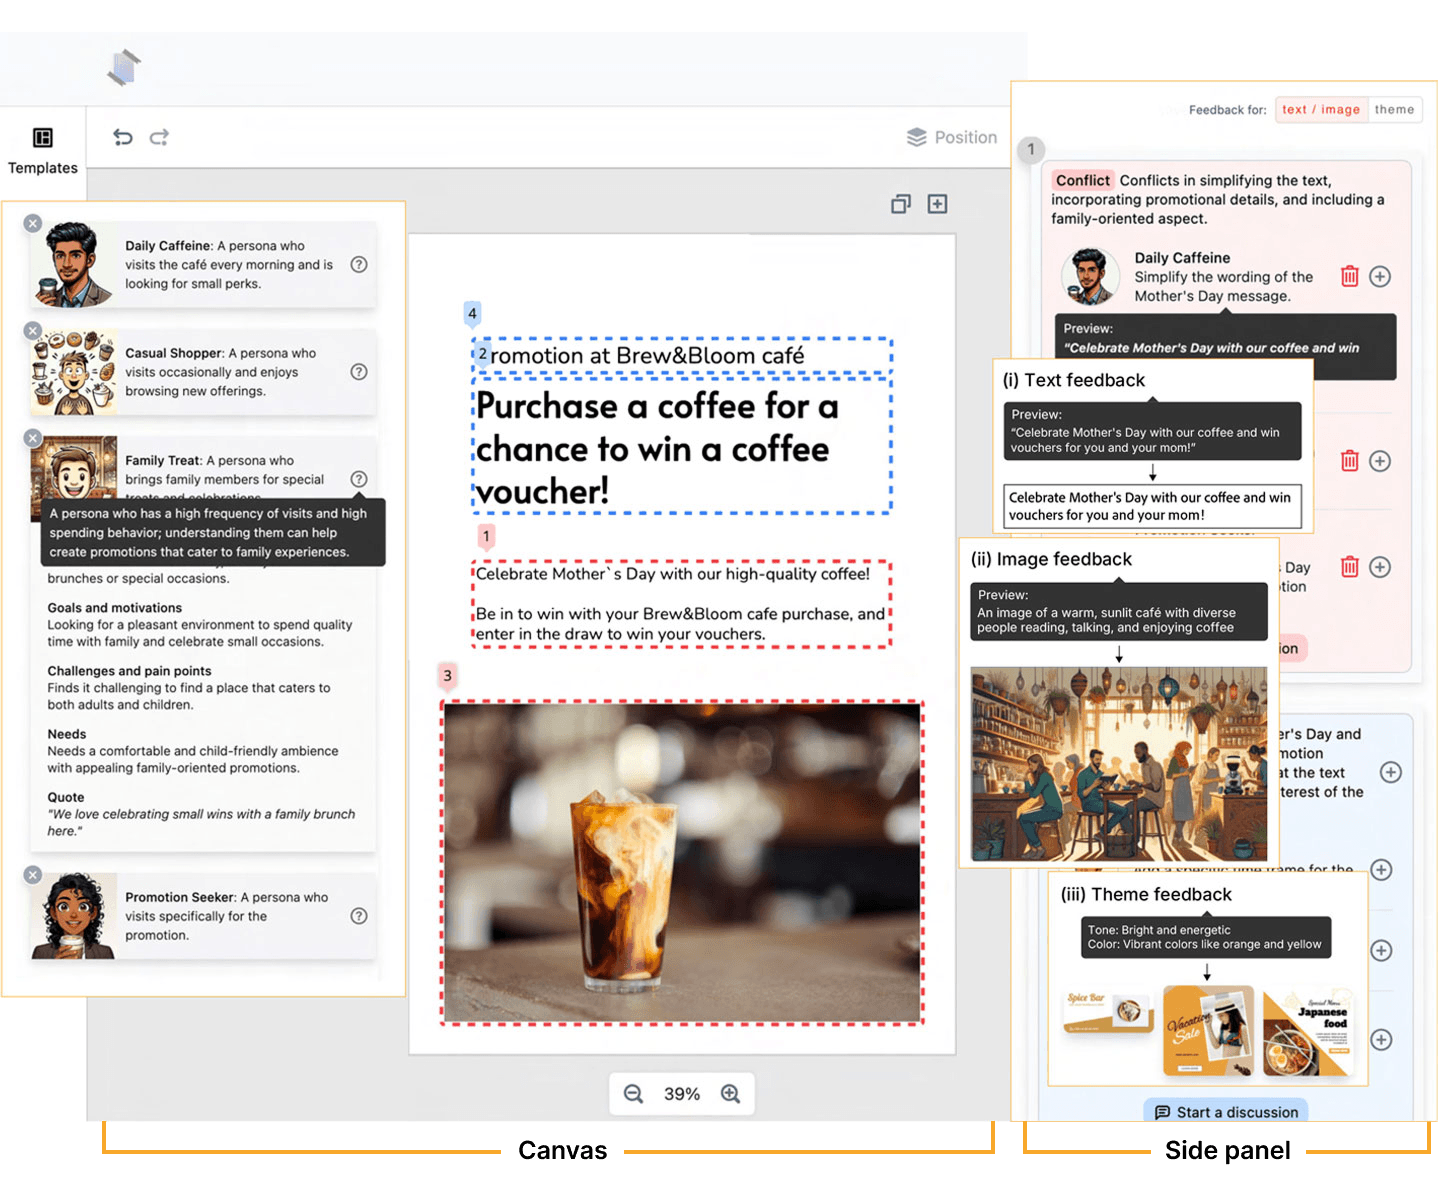Redo the last undone action
This screenshot has height=1200, width=1440.
click(x=159, y=137)
